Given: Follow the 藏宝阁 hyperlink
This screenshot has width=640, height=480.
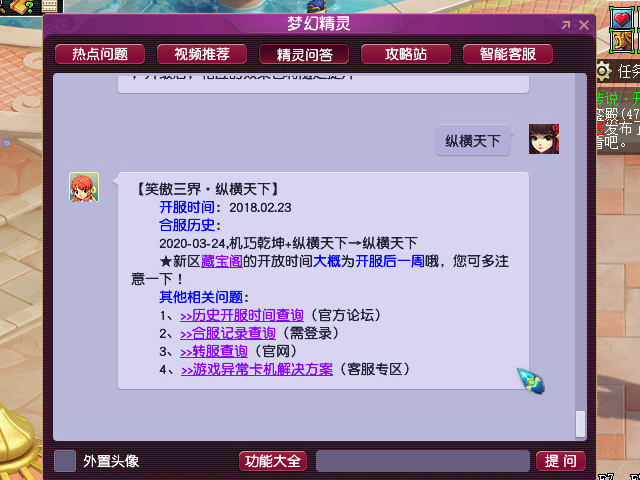Looking at the screenshot, I should pos(222,261).
